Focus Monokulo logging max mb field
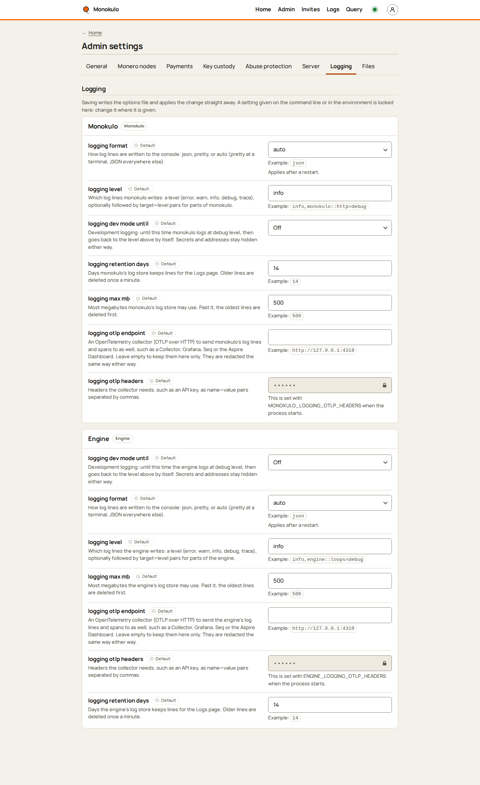Viewport: 480px width, 785px height. pos(330,303)
